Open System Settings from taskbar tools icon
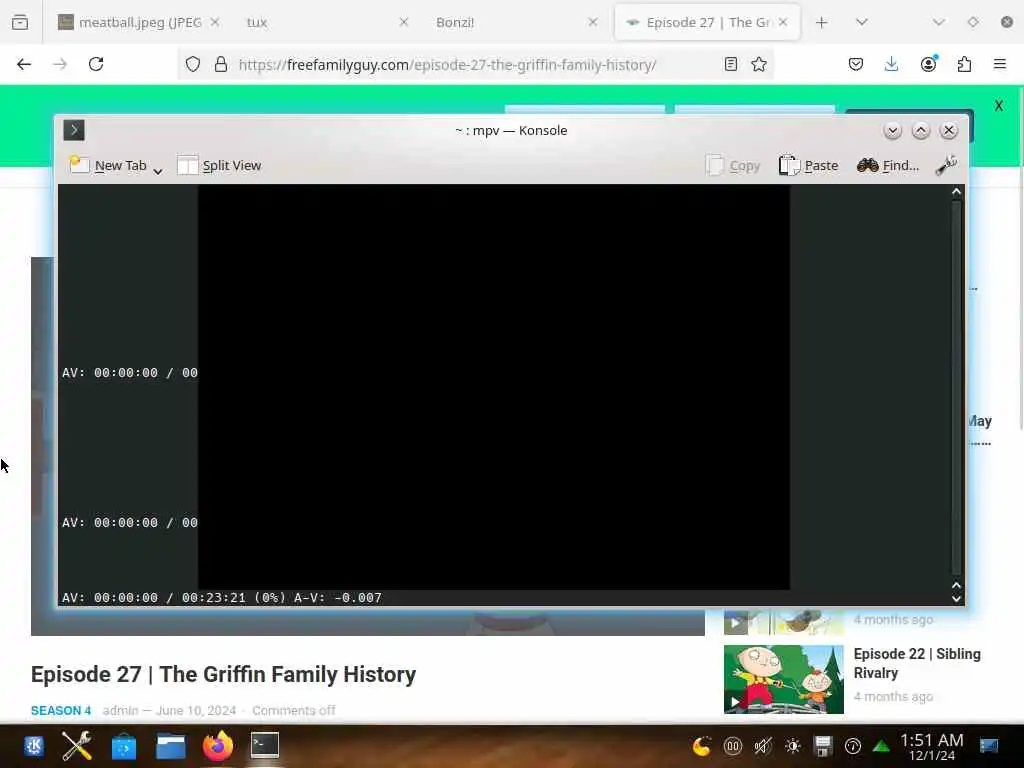This screenshot has height=768, width=1024. 77,745
